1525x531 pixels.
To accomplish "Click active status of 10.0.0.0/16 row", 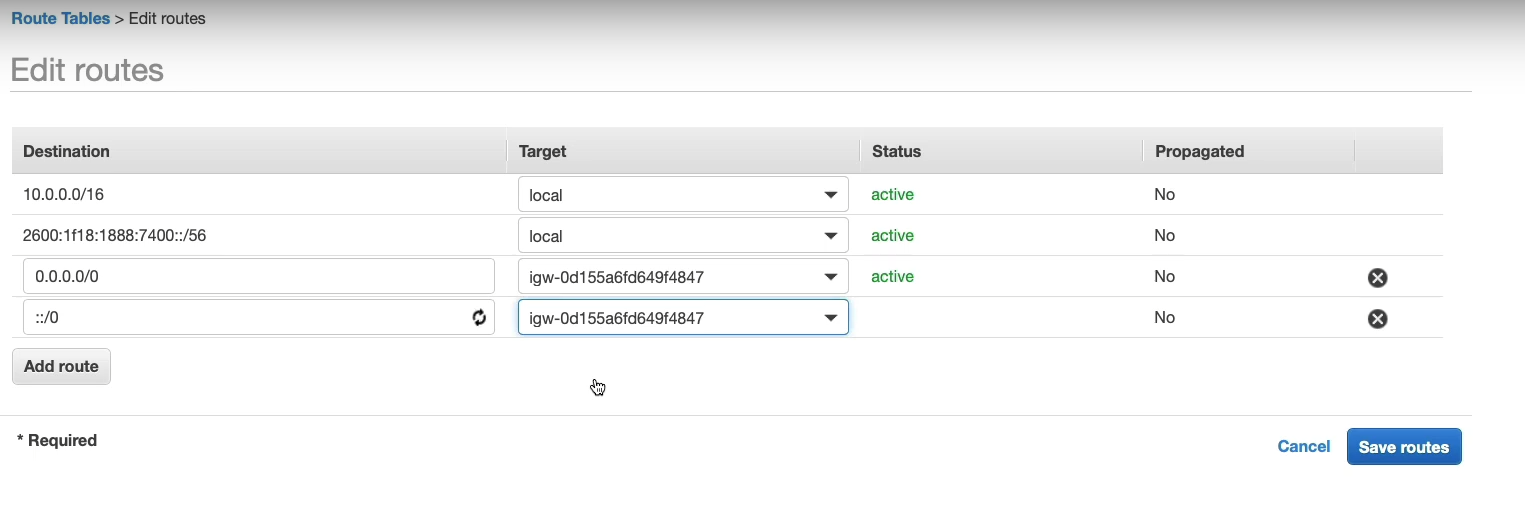I will tap(892, 195).
